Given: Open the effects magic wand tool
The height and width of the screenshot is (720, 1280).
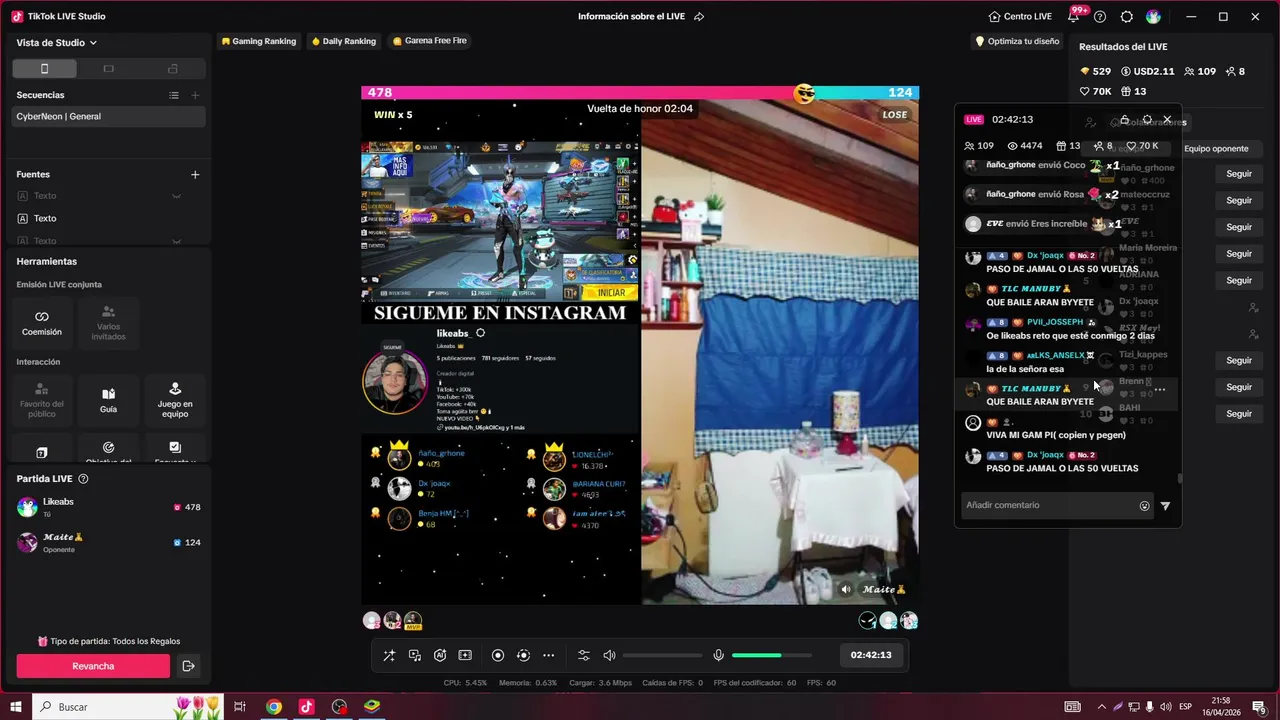Looking at the screenshot, I should tap(389, 655).
